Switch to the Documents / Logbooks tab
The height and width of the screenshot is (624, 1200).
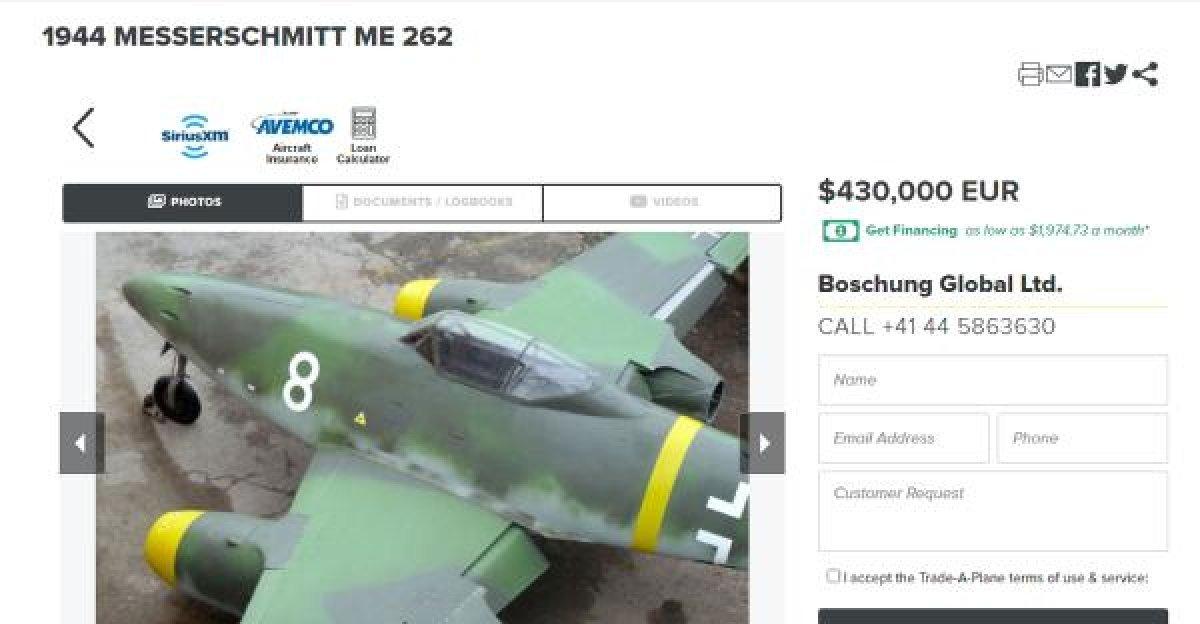[423, 202]
